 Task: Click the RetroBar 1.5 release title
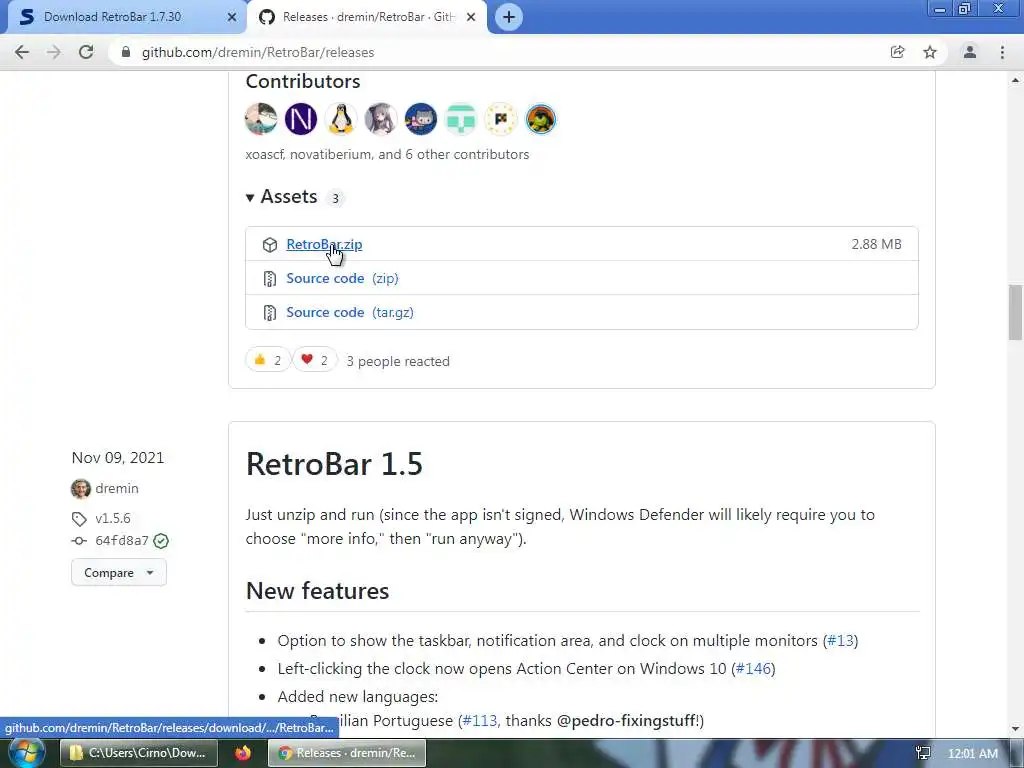coord(334,464)
